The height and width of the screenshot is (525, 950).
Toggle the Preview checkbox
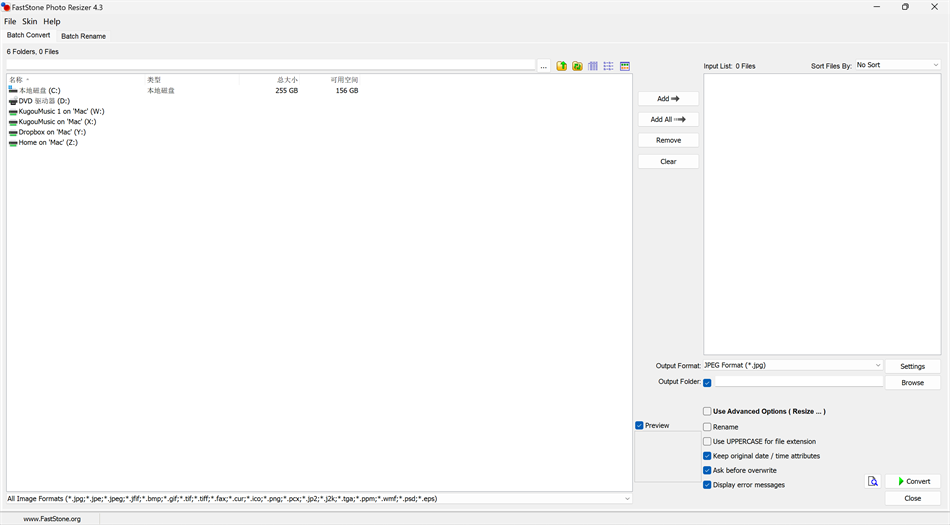[x=639, y=426]
